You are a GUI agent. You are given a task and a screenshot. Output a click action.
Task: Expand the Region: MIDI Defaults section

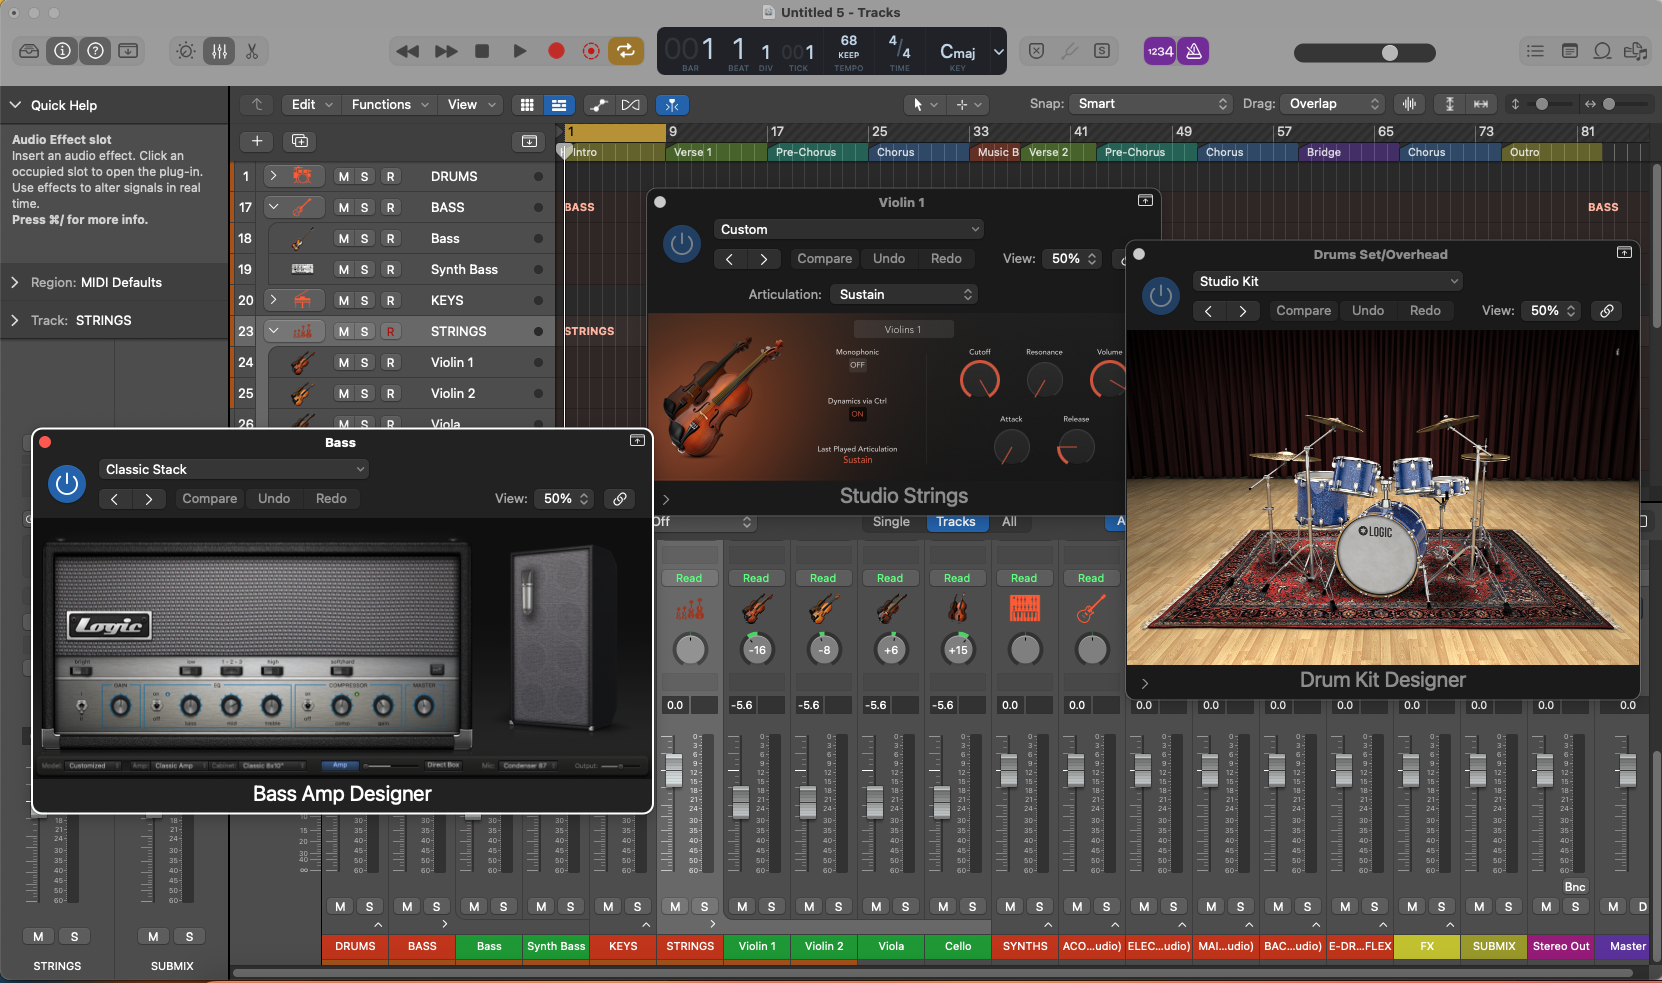tap(15, 283)
